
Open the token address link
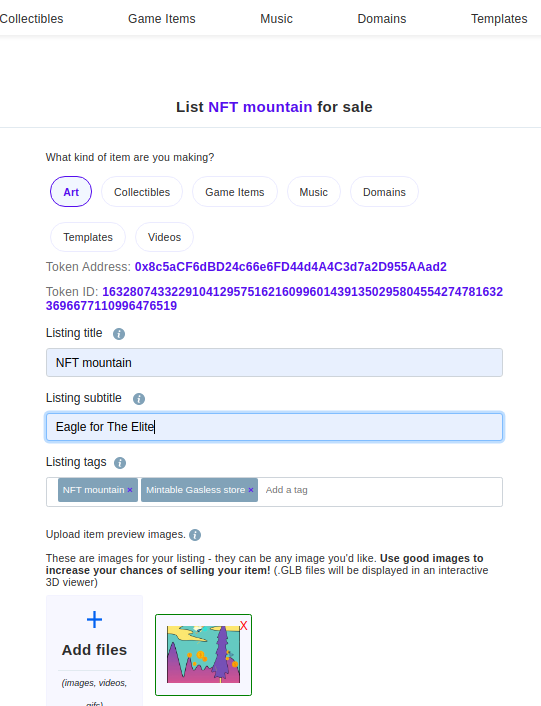pos(290,267)
